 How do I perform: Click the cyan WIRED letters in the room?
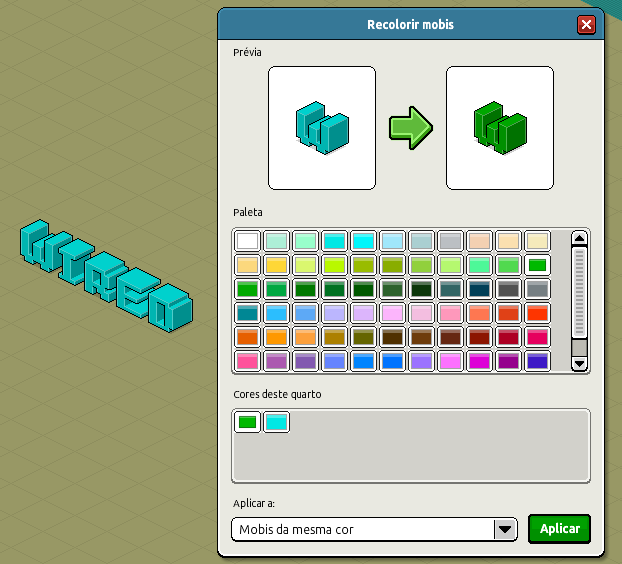click(x=106, y=276)
